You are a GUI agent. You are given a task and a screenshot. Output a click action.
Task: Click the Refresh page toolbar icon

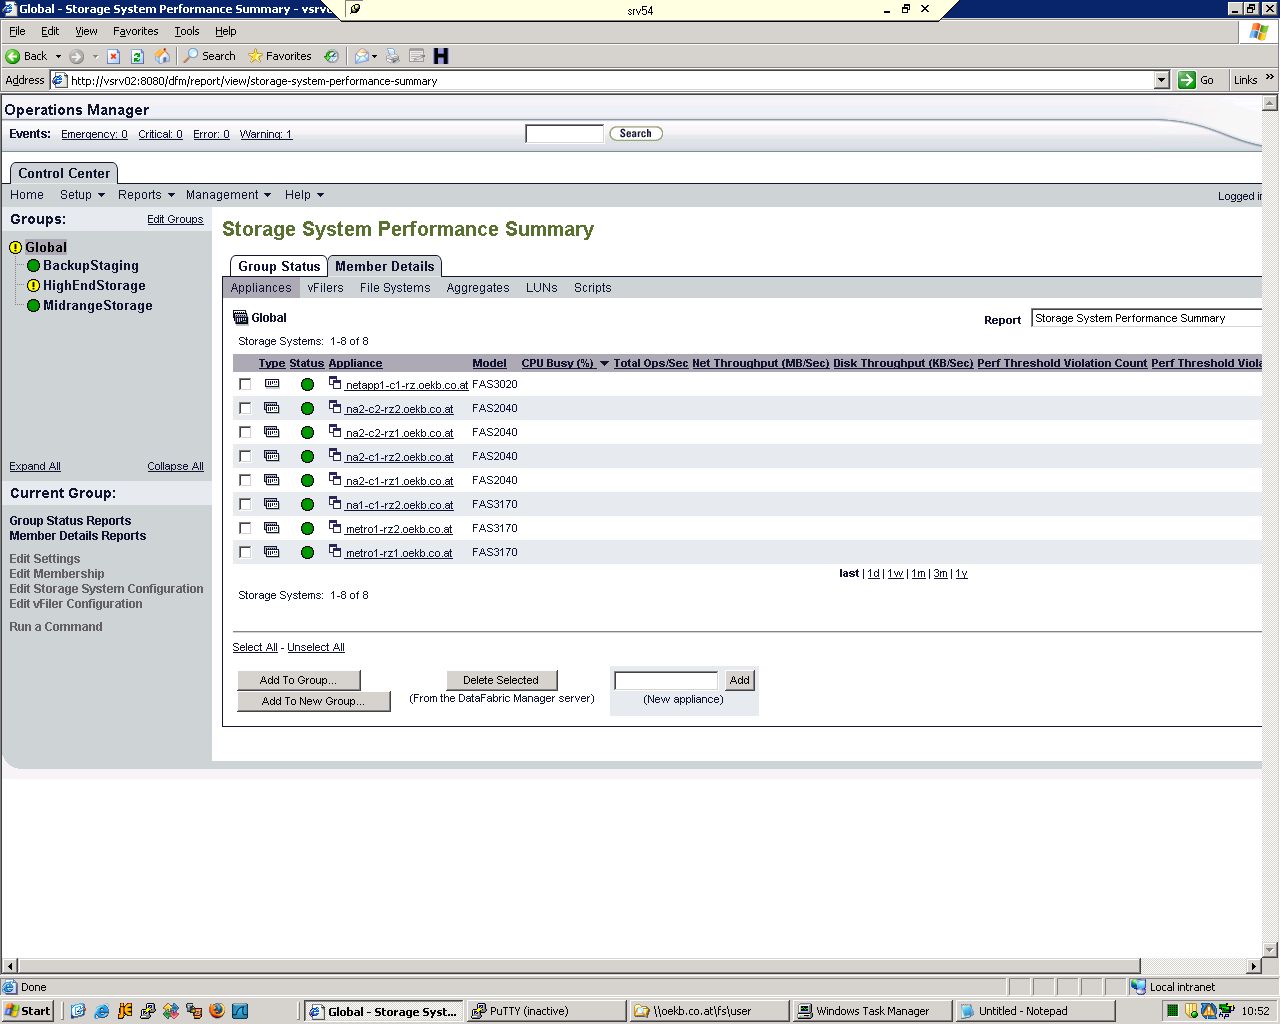(137, 56)
